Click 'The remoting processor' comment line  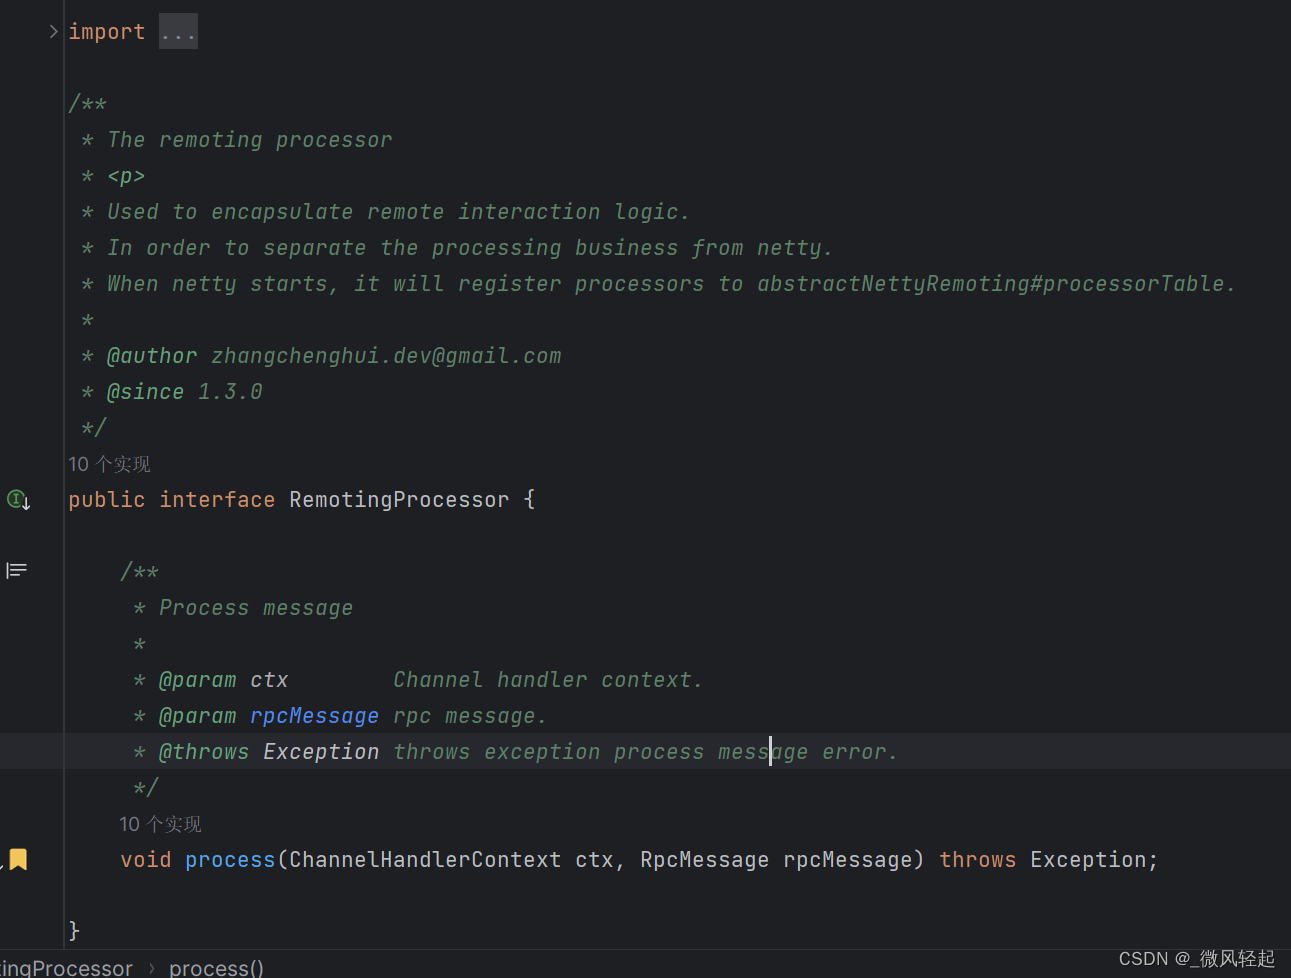[250, 140]
